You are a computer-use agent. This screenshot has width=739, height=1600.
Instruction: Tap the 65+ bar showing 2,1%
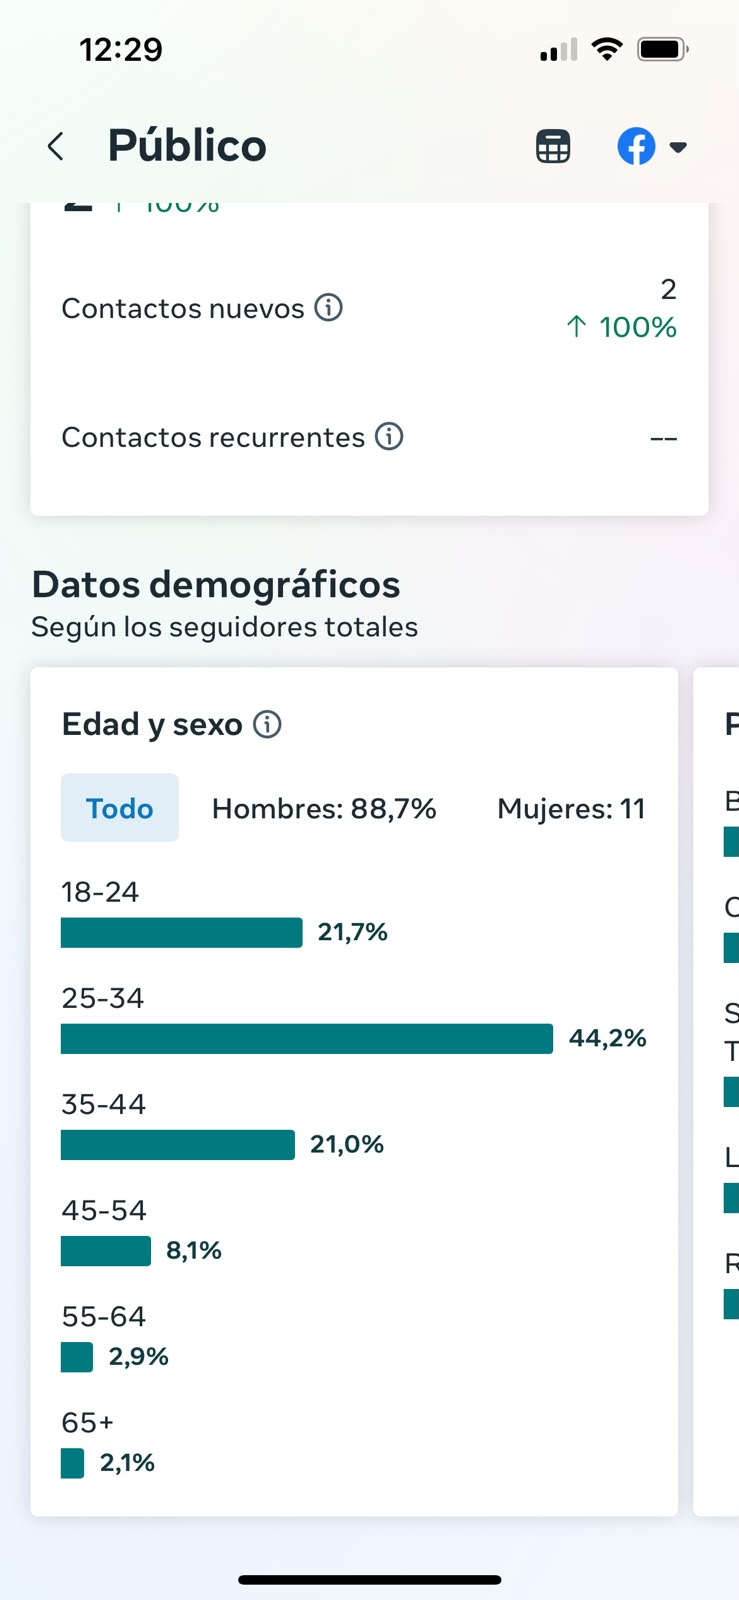[72, 1463]
